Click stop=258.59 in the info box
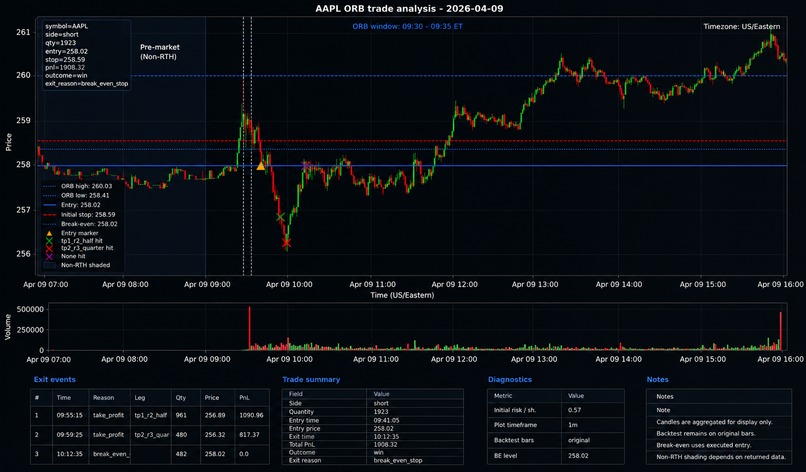Viewport: 806px width, 472px height. point(65,59)
